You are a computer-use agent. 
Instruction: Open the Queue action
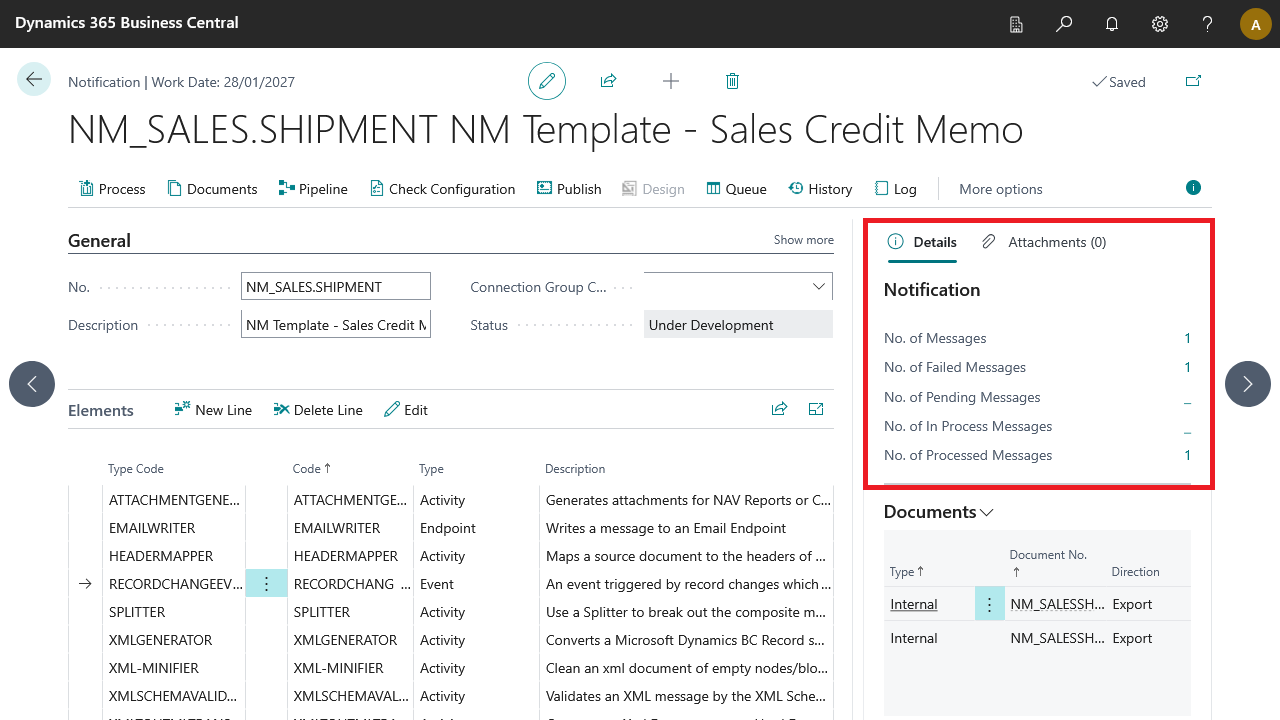pos(736,189)
